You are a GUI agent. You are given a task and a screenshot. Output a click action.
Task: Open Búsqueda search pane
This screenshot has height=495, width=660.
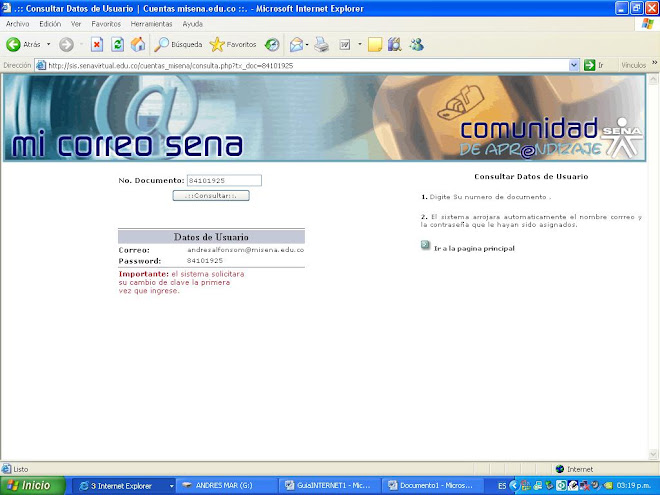pyautogui.click(x=178, y=44)
